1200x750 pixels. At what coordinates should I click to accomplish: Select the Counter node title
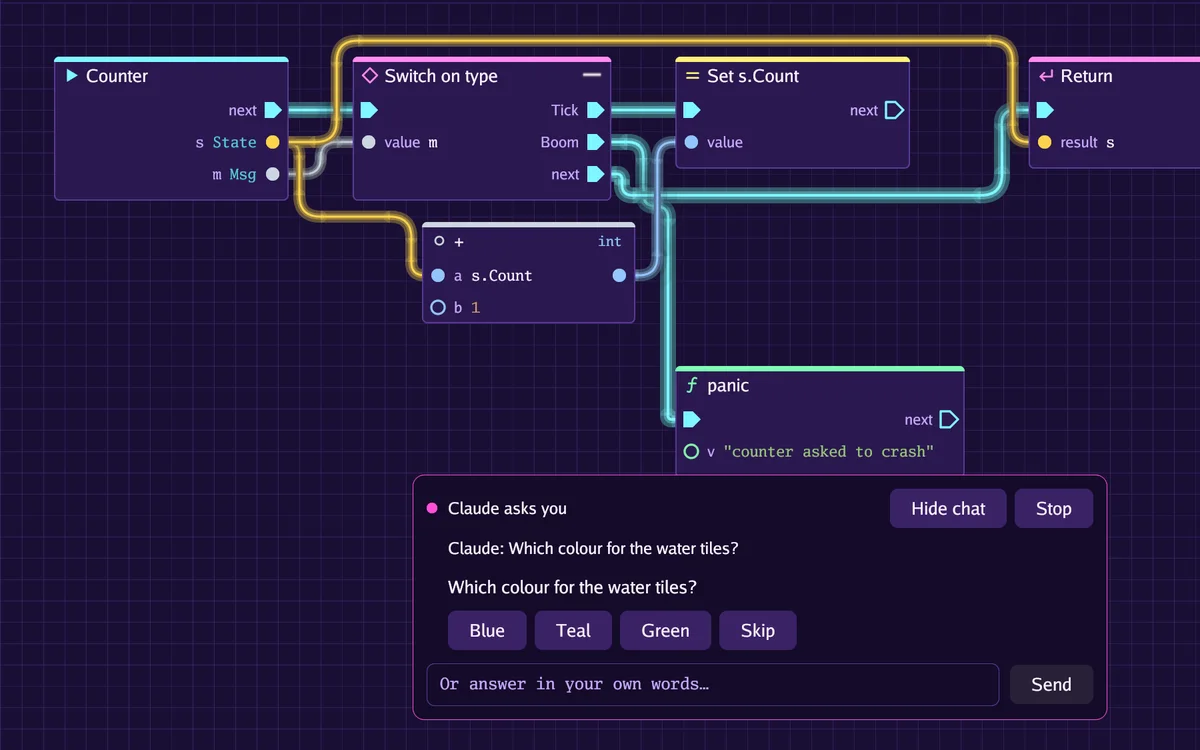pyautogui.click(x=117, y=76)
